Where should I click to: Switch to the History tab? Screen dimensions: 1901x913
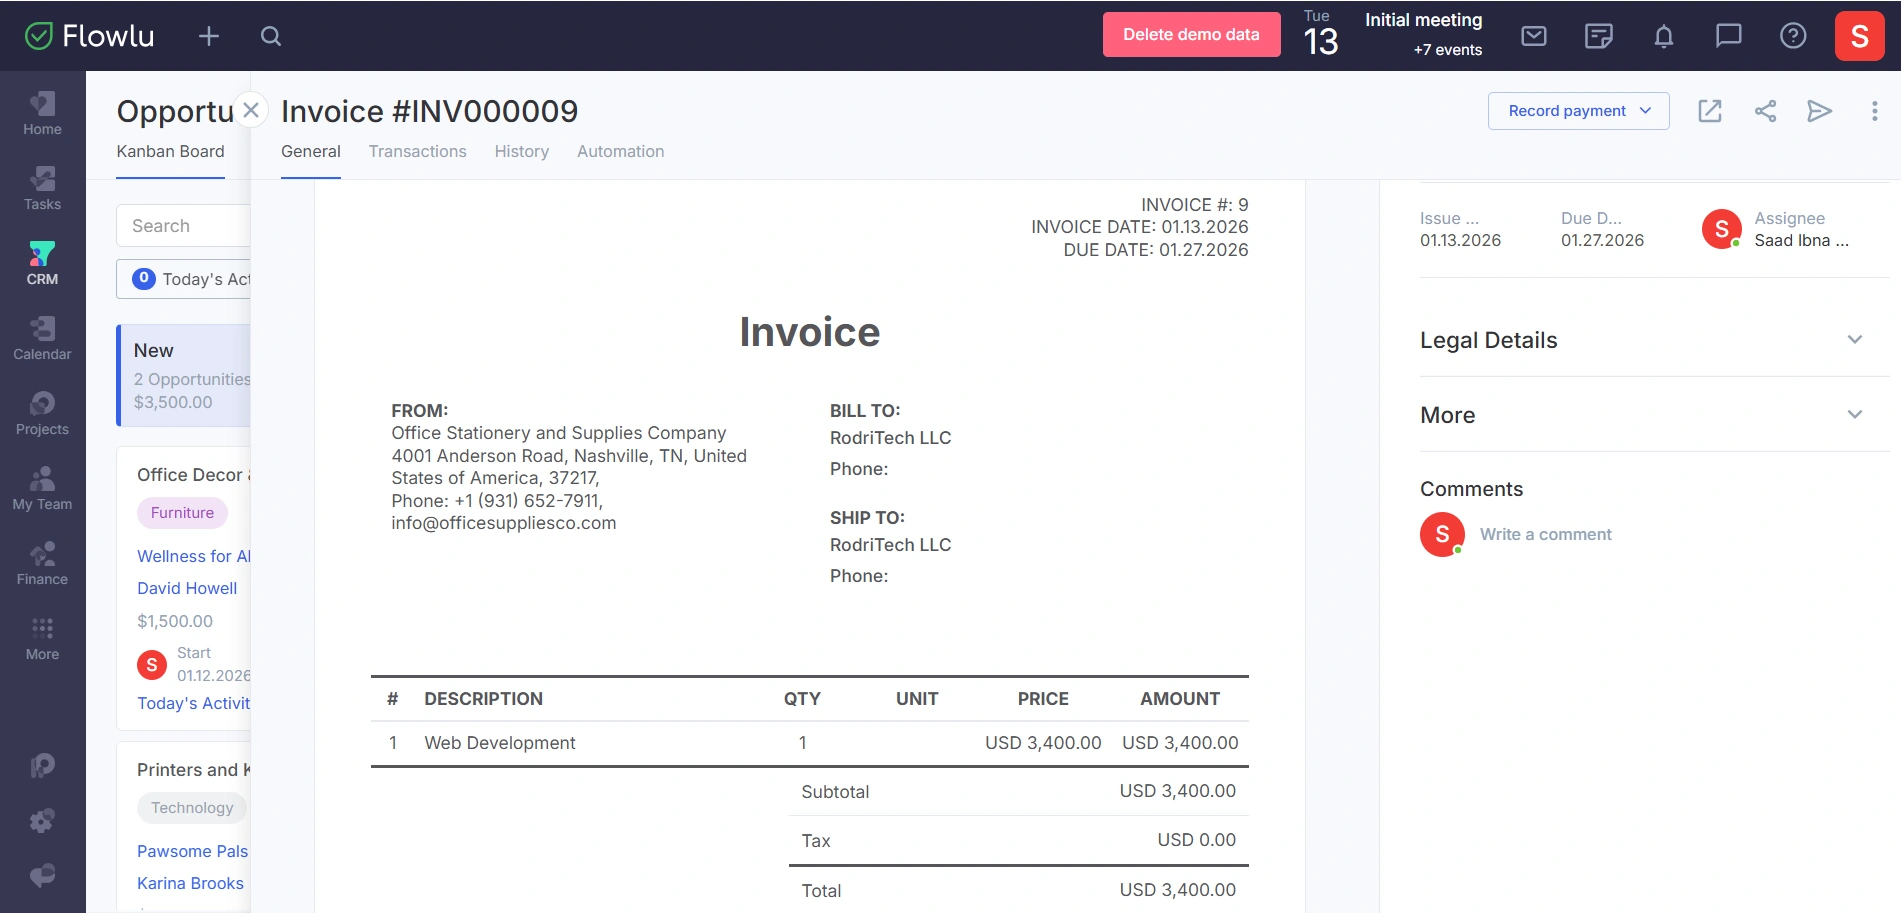(521, 152)
